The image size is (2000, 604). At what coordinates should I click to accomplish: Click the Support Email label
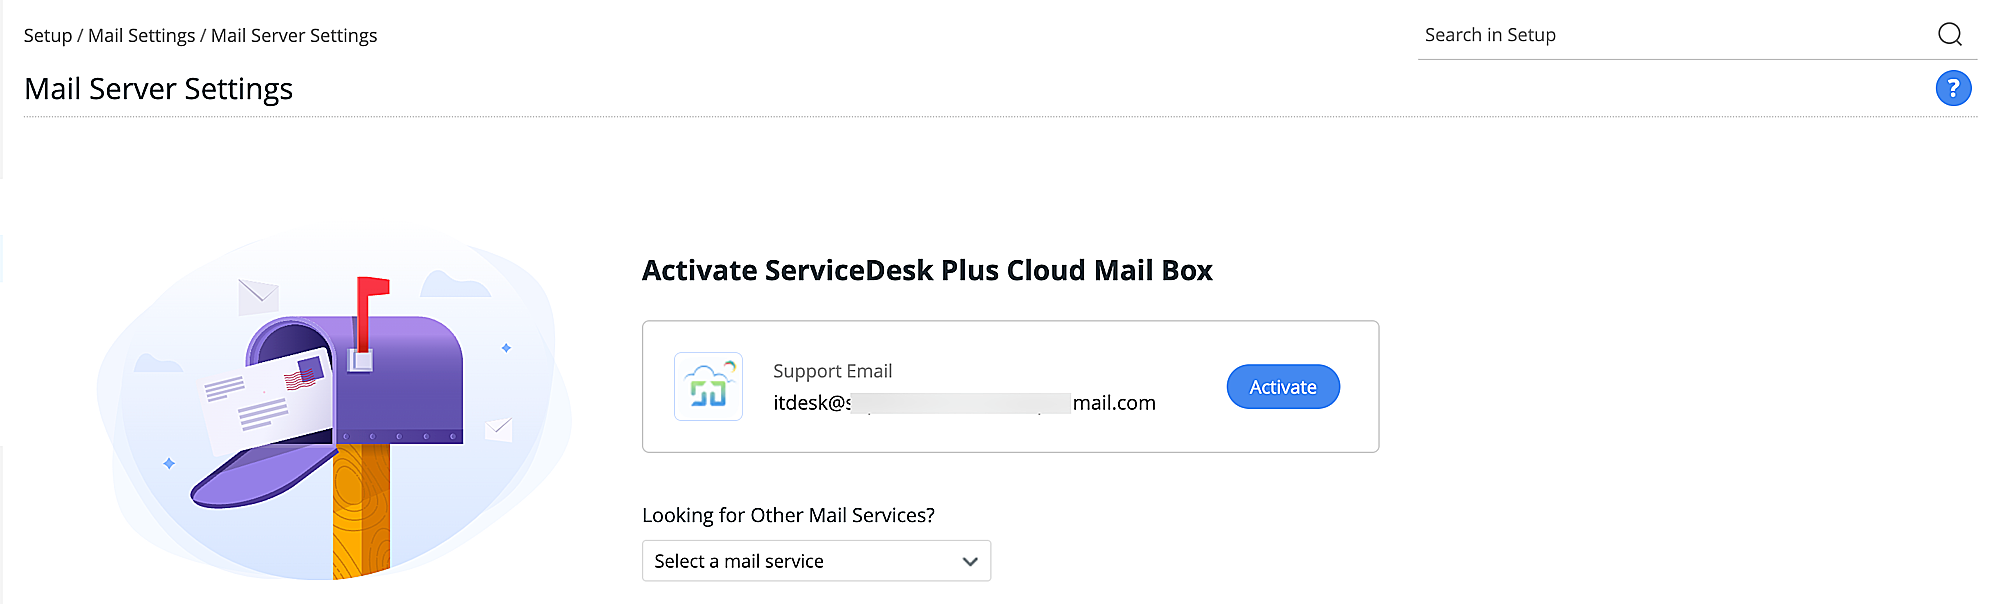coord(832,371)
